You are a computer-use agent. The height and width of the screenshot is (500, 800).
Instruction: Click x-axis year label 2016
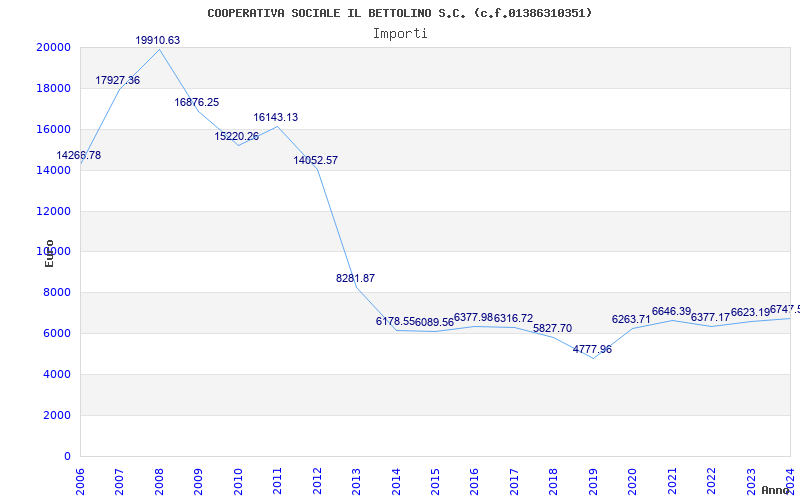(474, 482)
